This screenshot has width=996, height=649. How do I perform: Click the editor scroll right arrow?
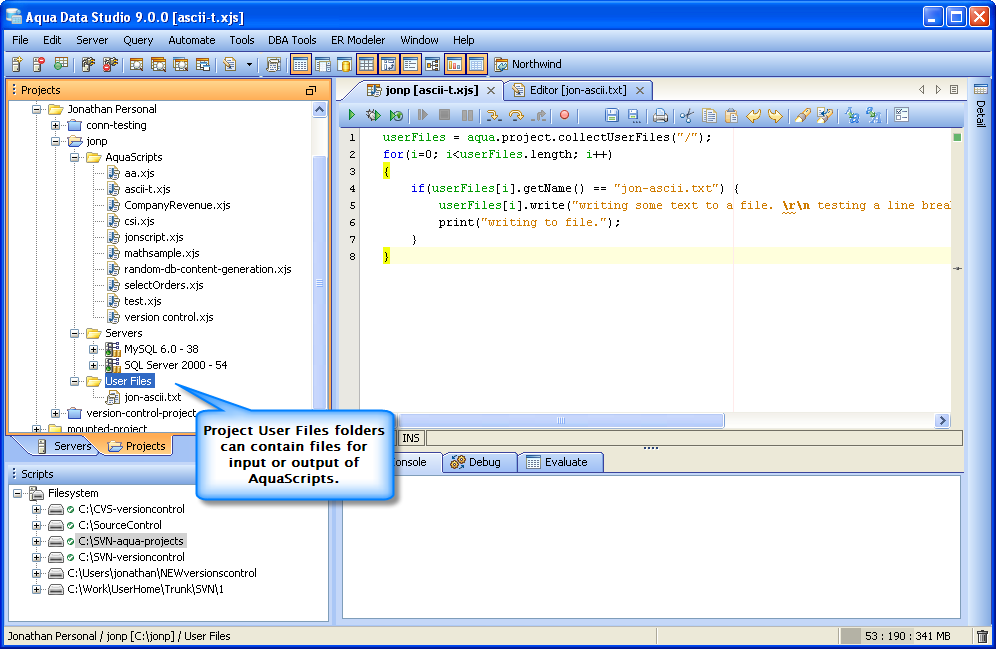[x=942, y=420]
